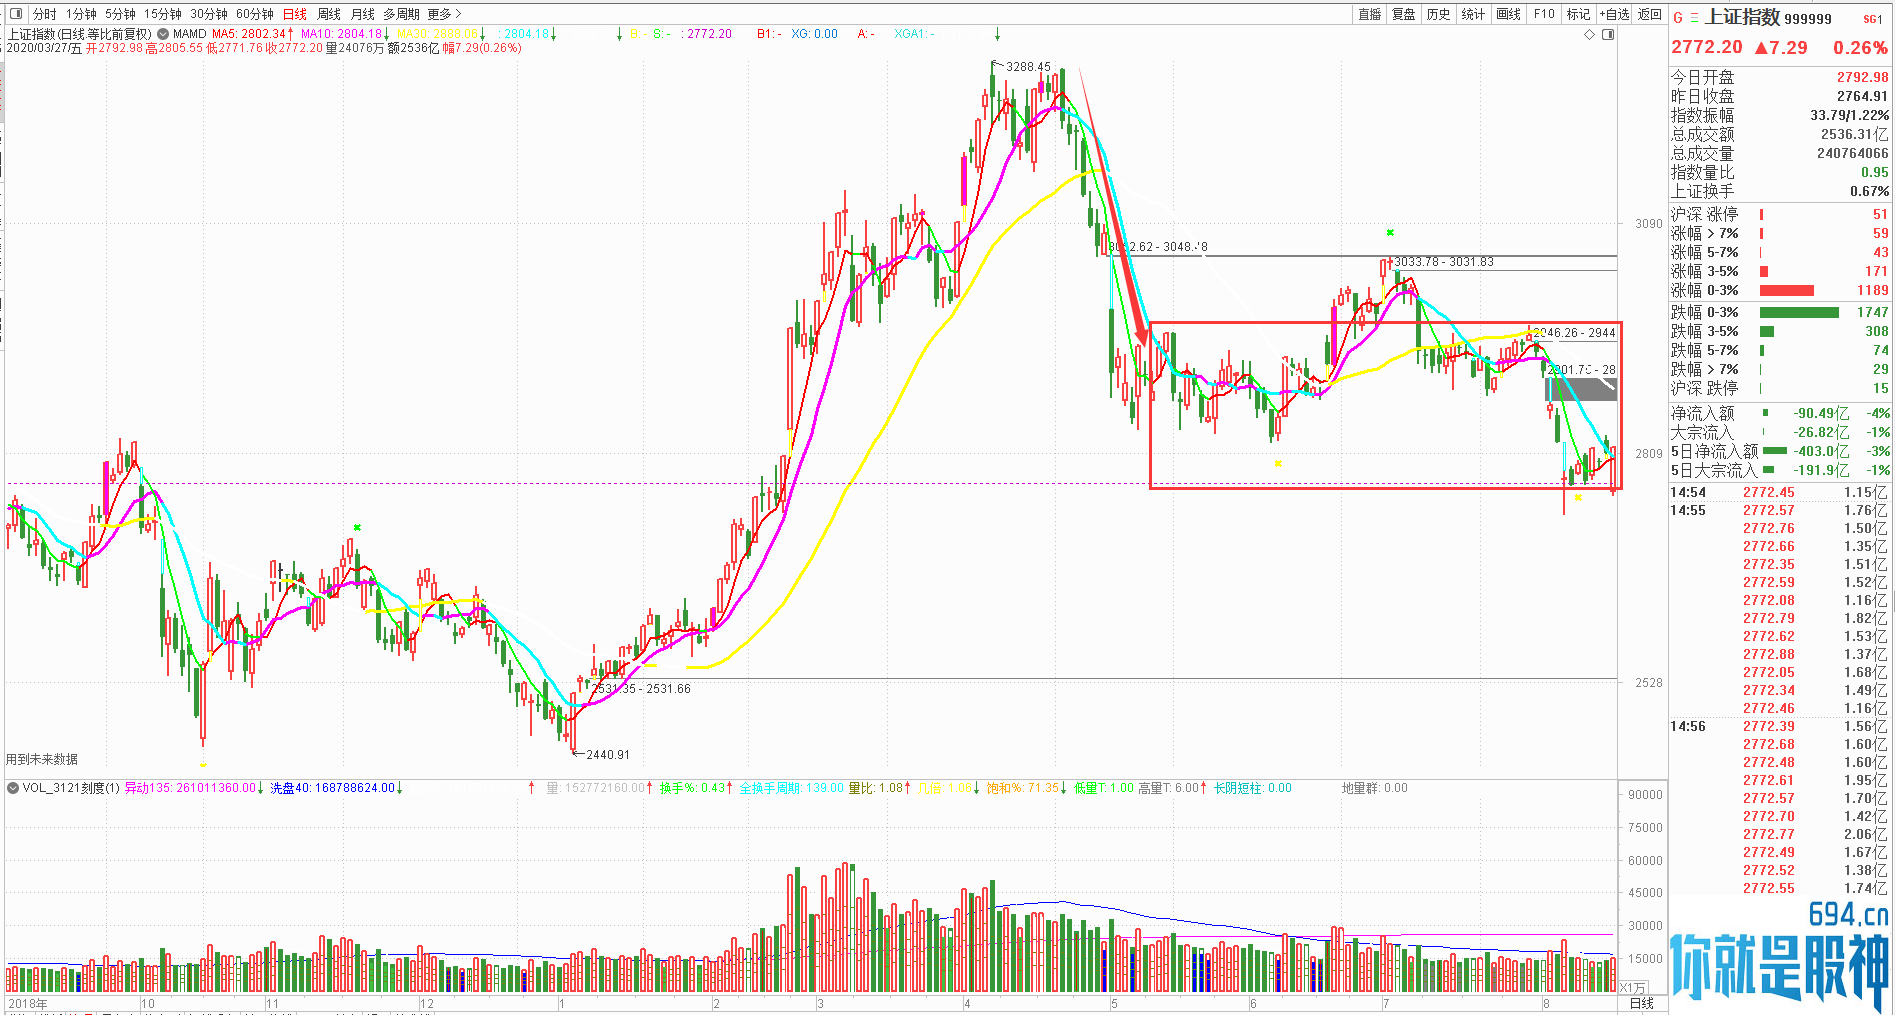Expand the VOL_3121 indicator dropdown arrow
This screenshot has width=1895, height=1015.
pyautogui.click(x=13, y=788)
